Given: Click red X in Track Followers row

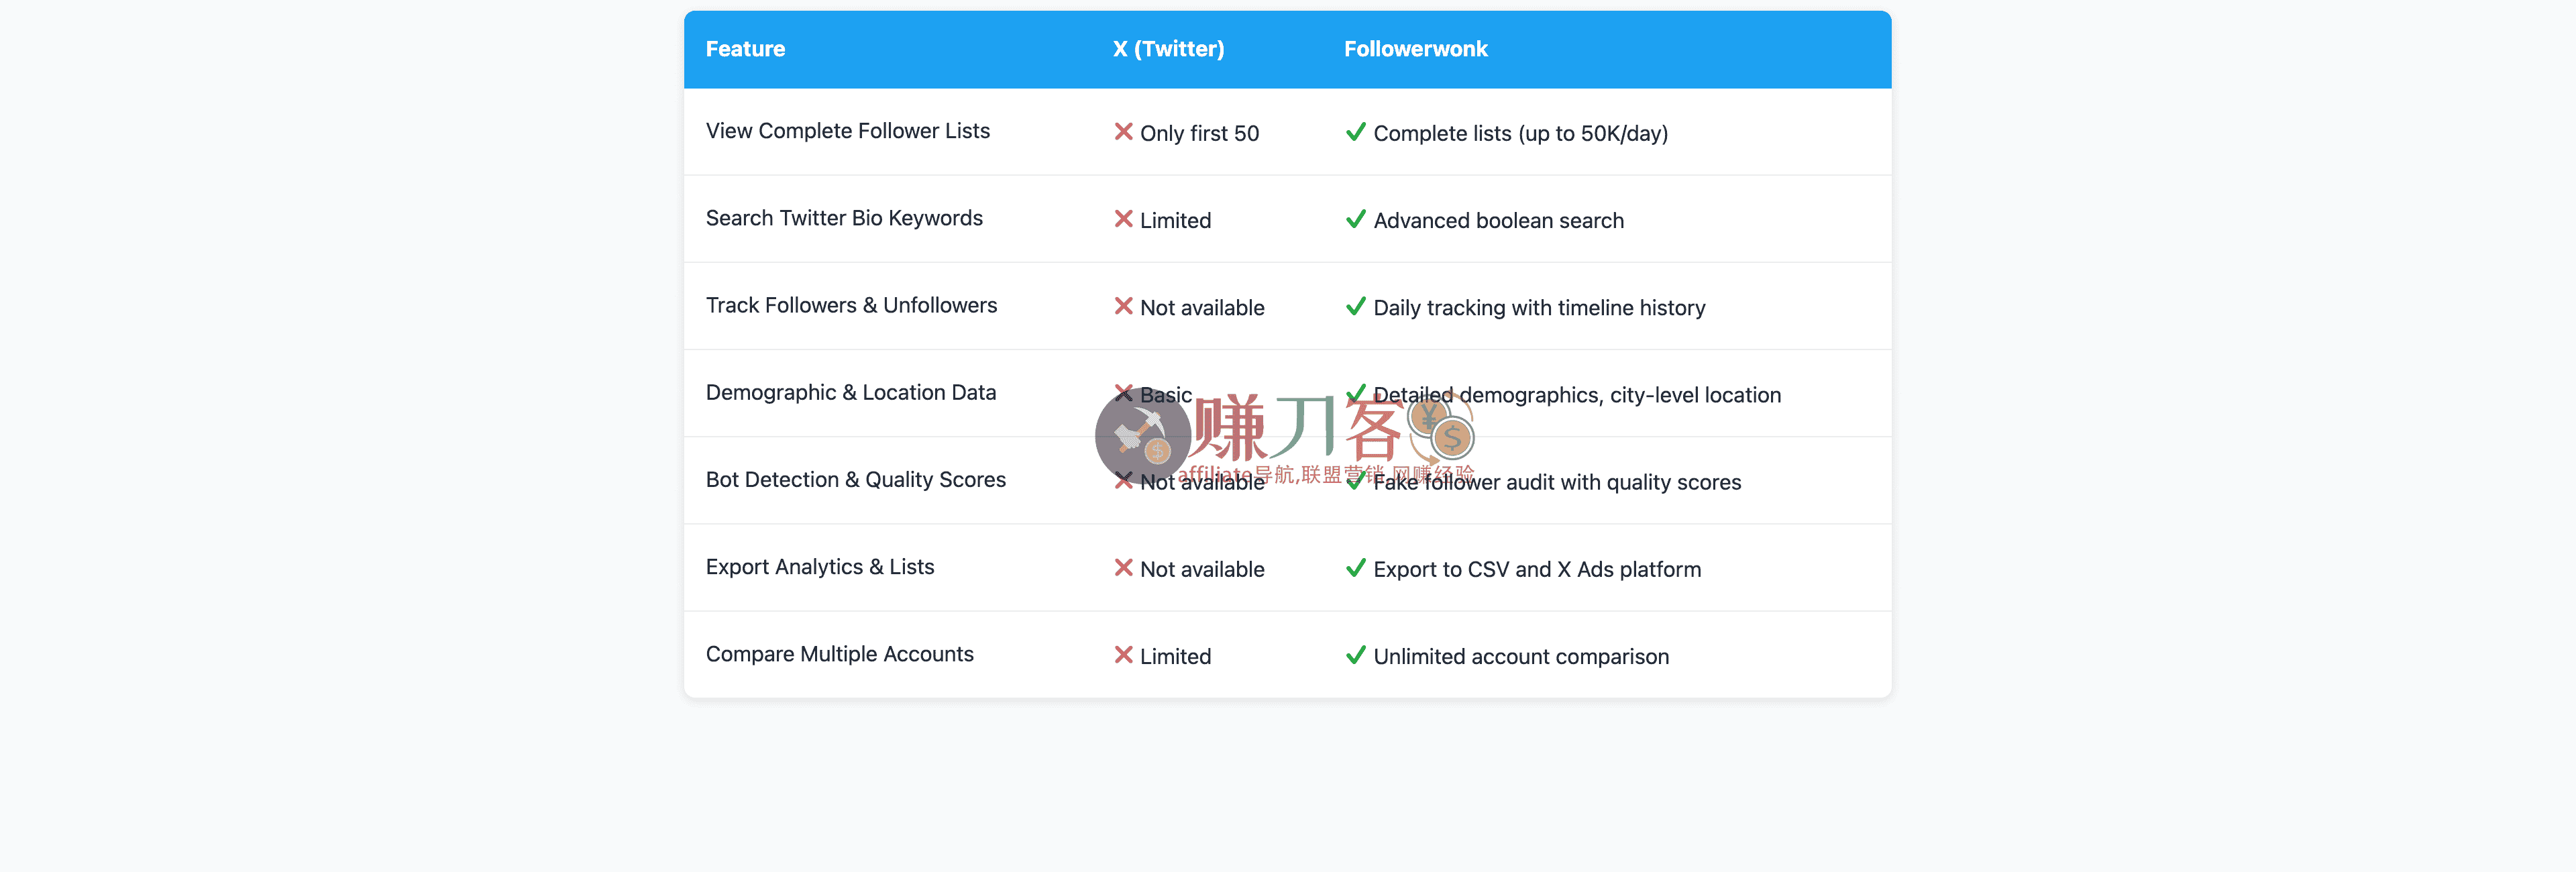Looking at the screenshot, I should (x=1123, y=306).
